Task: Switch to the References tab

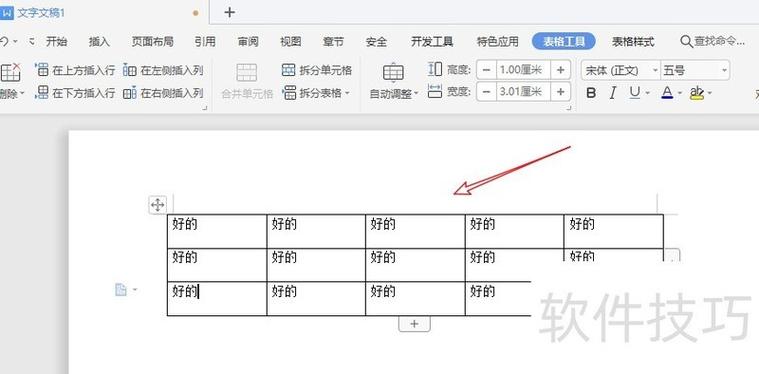Action: pyautogui.click(x=205, y=42)
